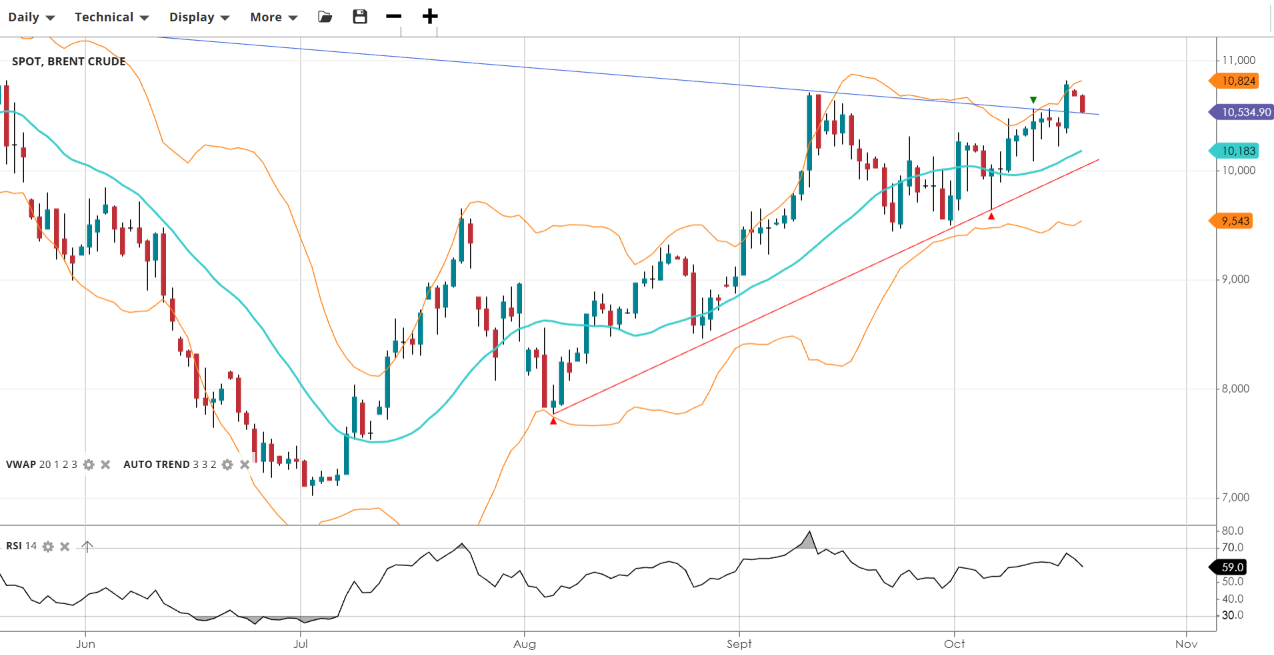Click the SPOT, BRENT CRUDE chart title

coord(69,62)
